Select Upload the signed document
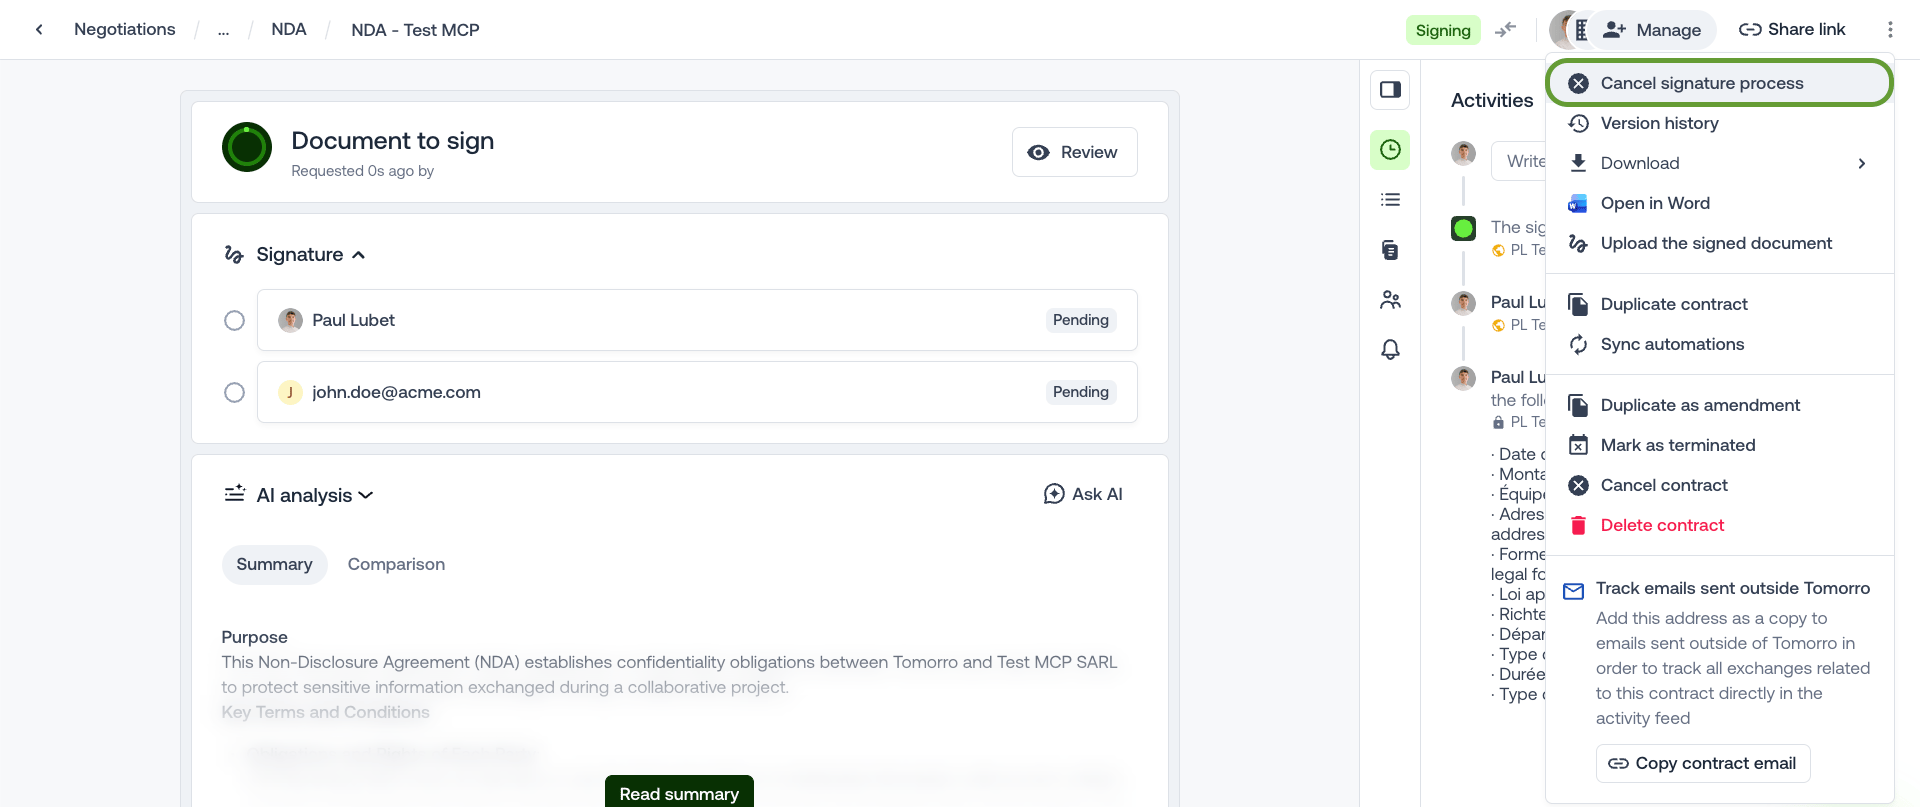The image size is (1920, 807). (x=1719, y=243)
